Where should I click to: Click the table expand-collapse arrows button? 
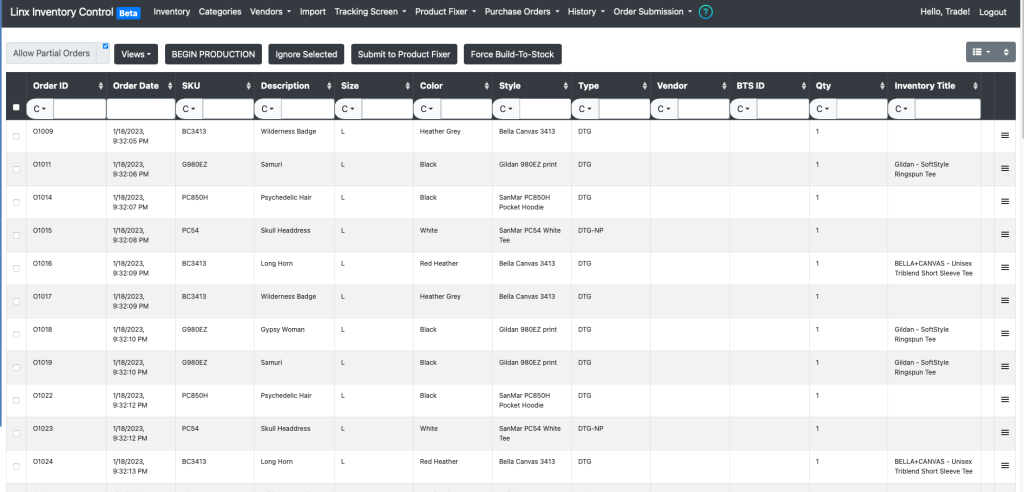(x=1006, y=52)
